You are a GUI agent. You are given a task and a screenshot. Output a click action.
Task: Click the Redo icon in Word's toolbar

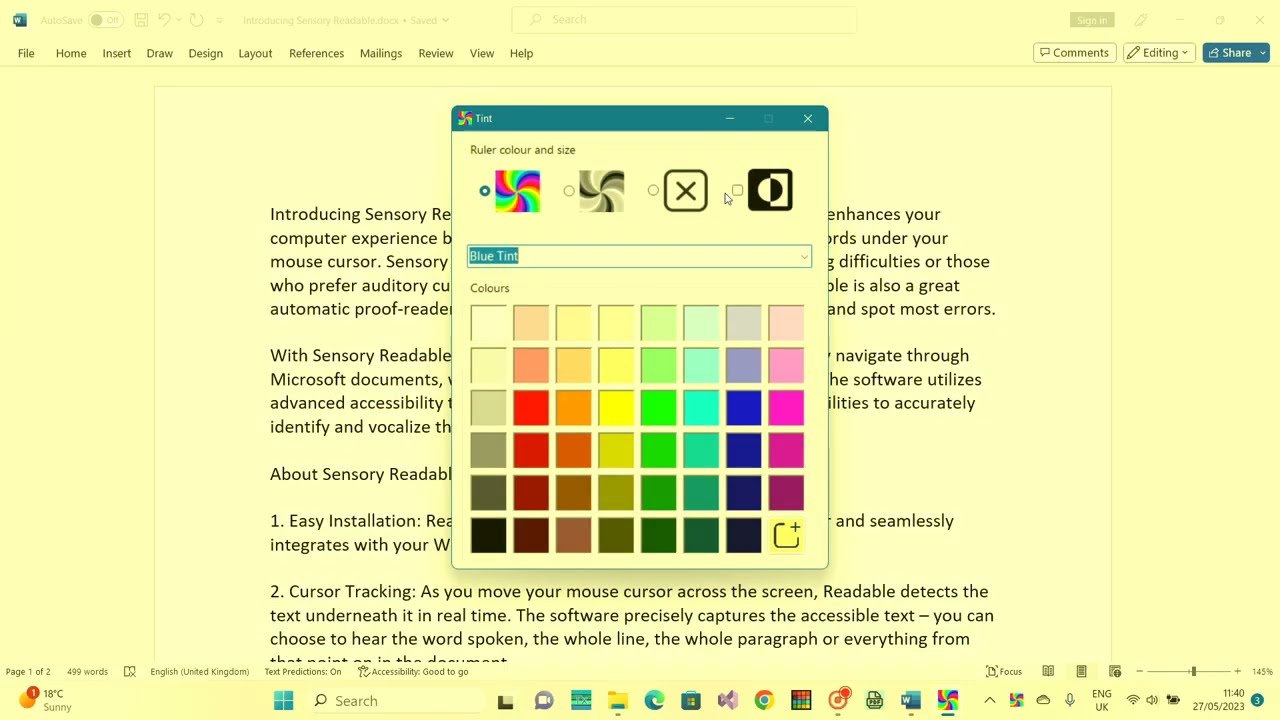pyautogui.click(x=196, y=20)
